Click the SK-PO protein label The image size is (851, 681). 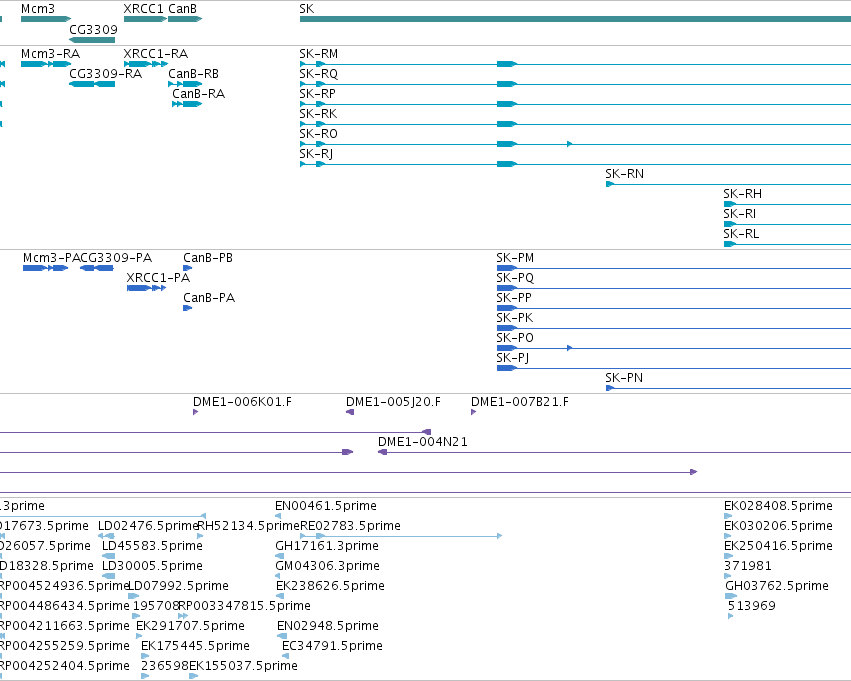coord(515,338)
